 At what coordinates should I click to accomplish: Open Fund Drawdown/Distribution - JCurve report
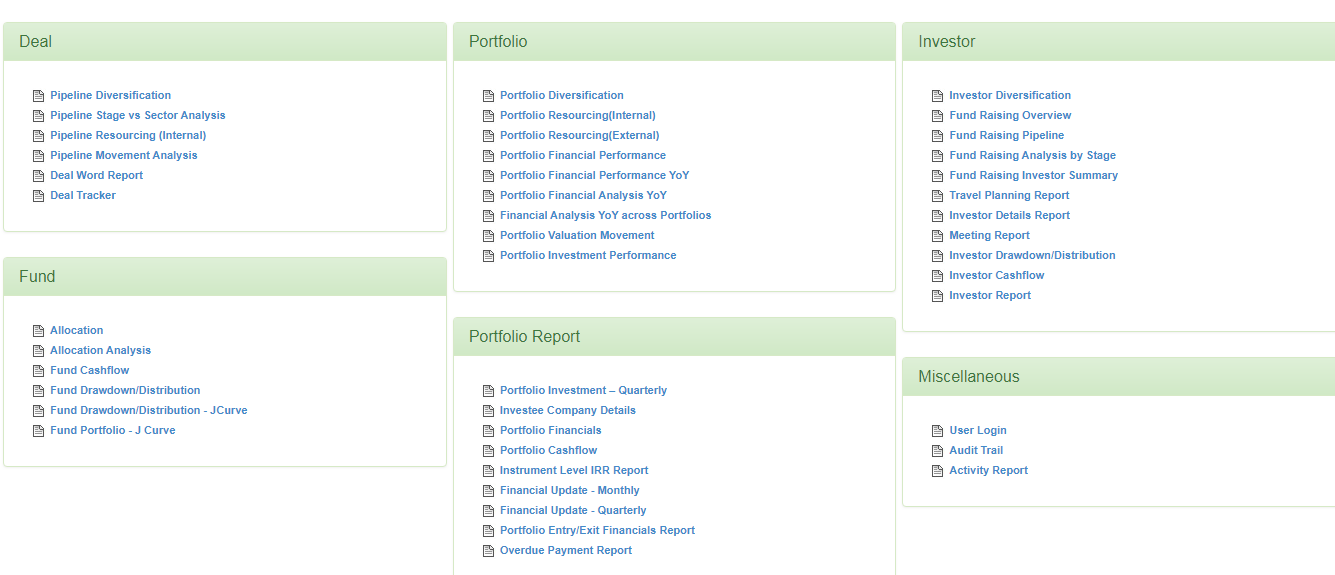point(149,410)
